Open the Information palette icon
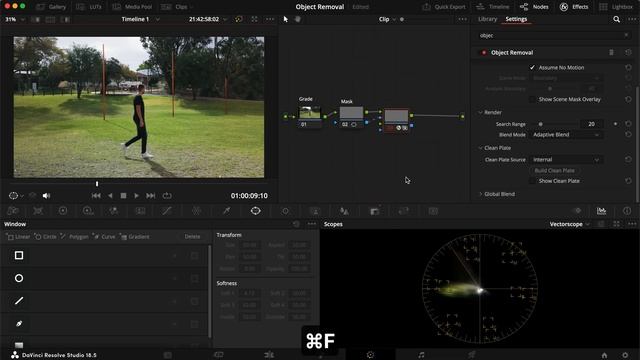The image size is (640, 360). pyautogui.click(x=627, y=211)
